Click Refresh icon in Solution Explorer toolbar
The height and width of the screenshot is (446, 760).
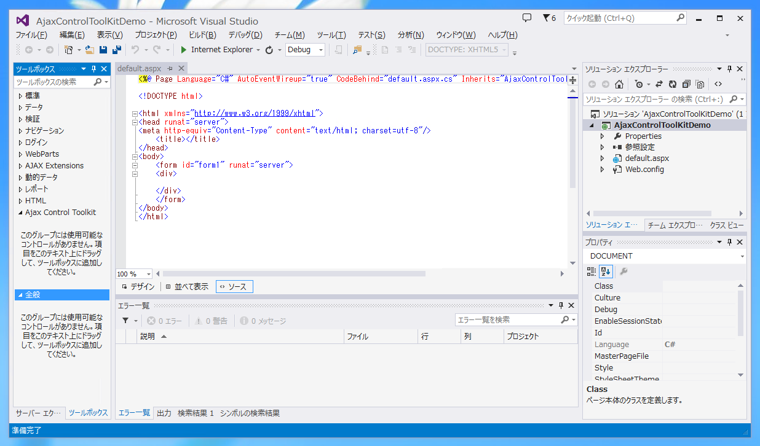coord(672,84)
